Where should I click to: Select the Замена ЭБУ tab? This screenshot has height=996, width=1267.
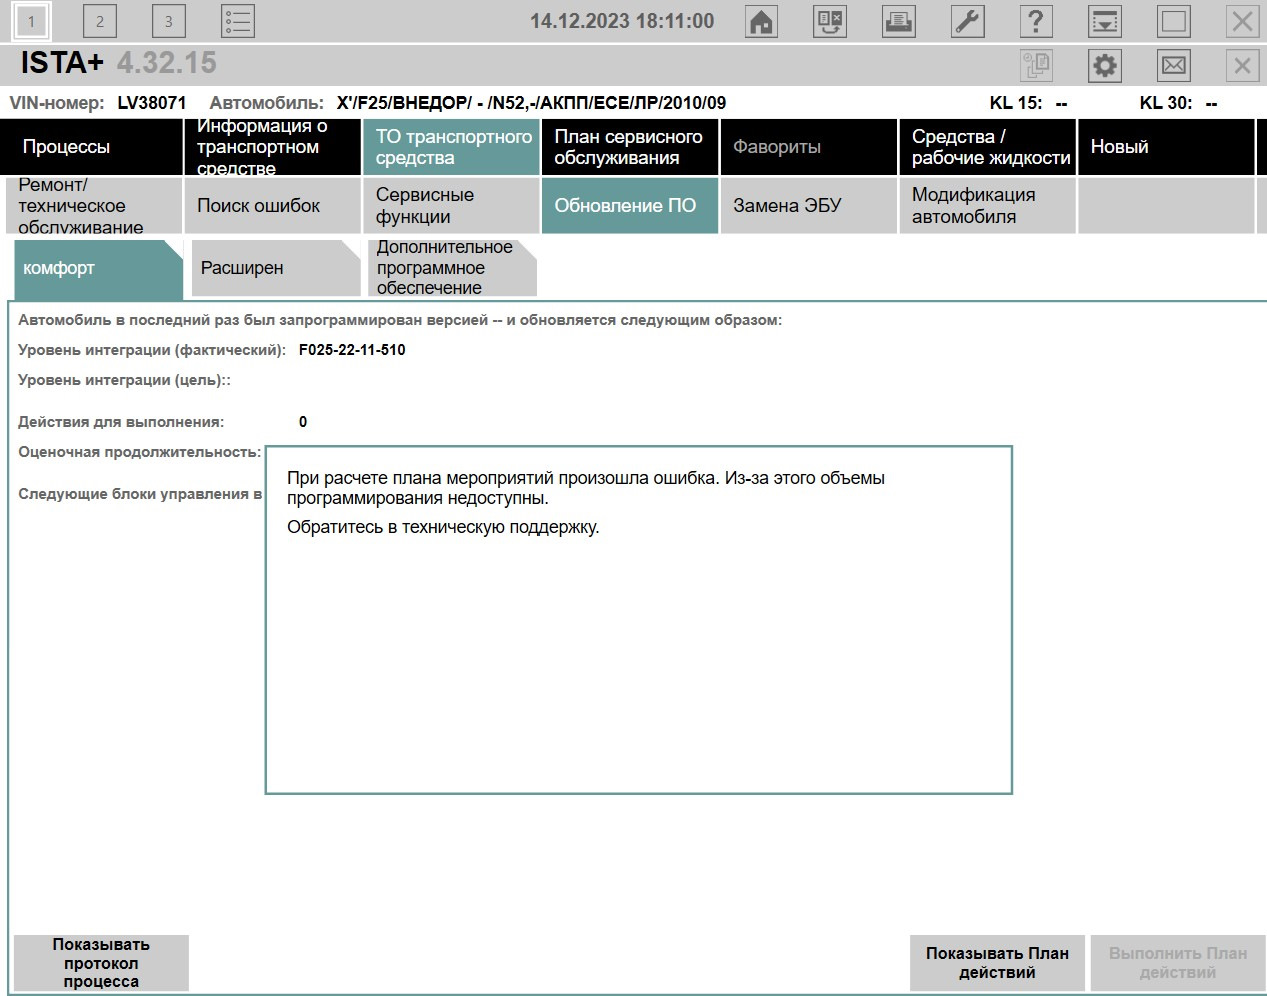[808, 206]
